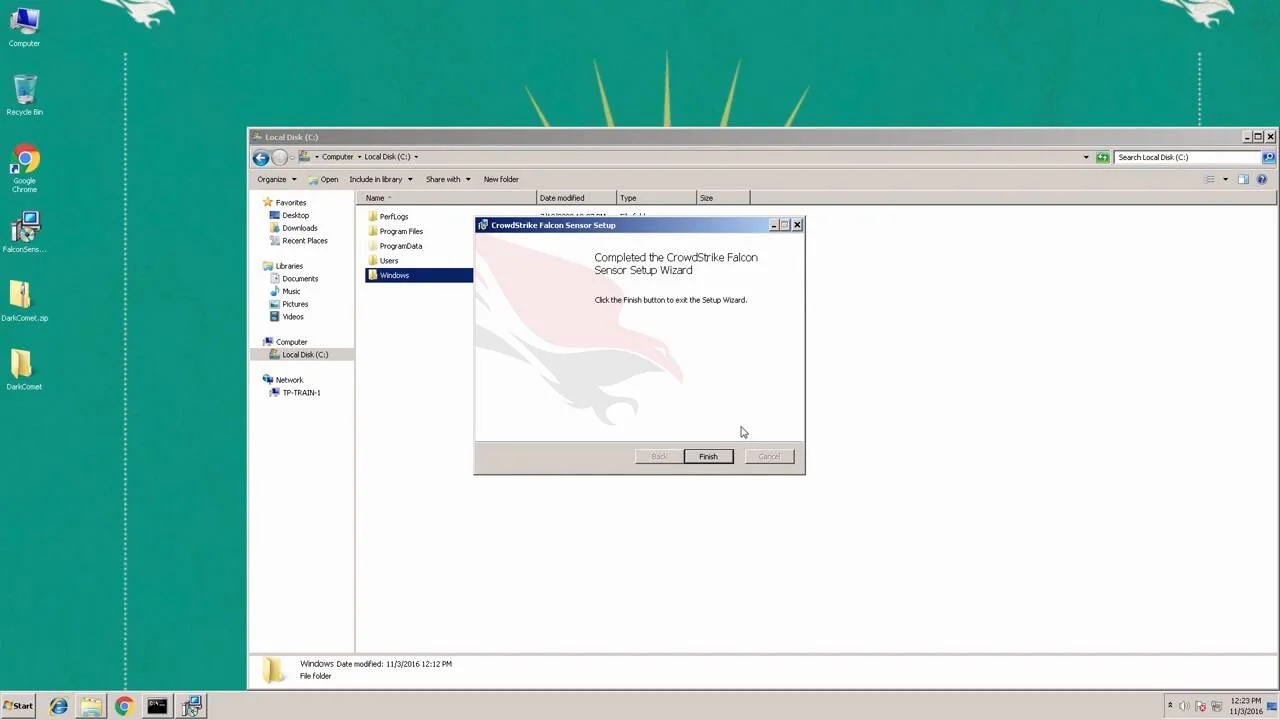Open Downloads under Favorites

click(293, 228)
